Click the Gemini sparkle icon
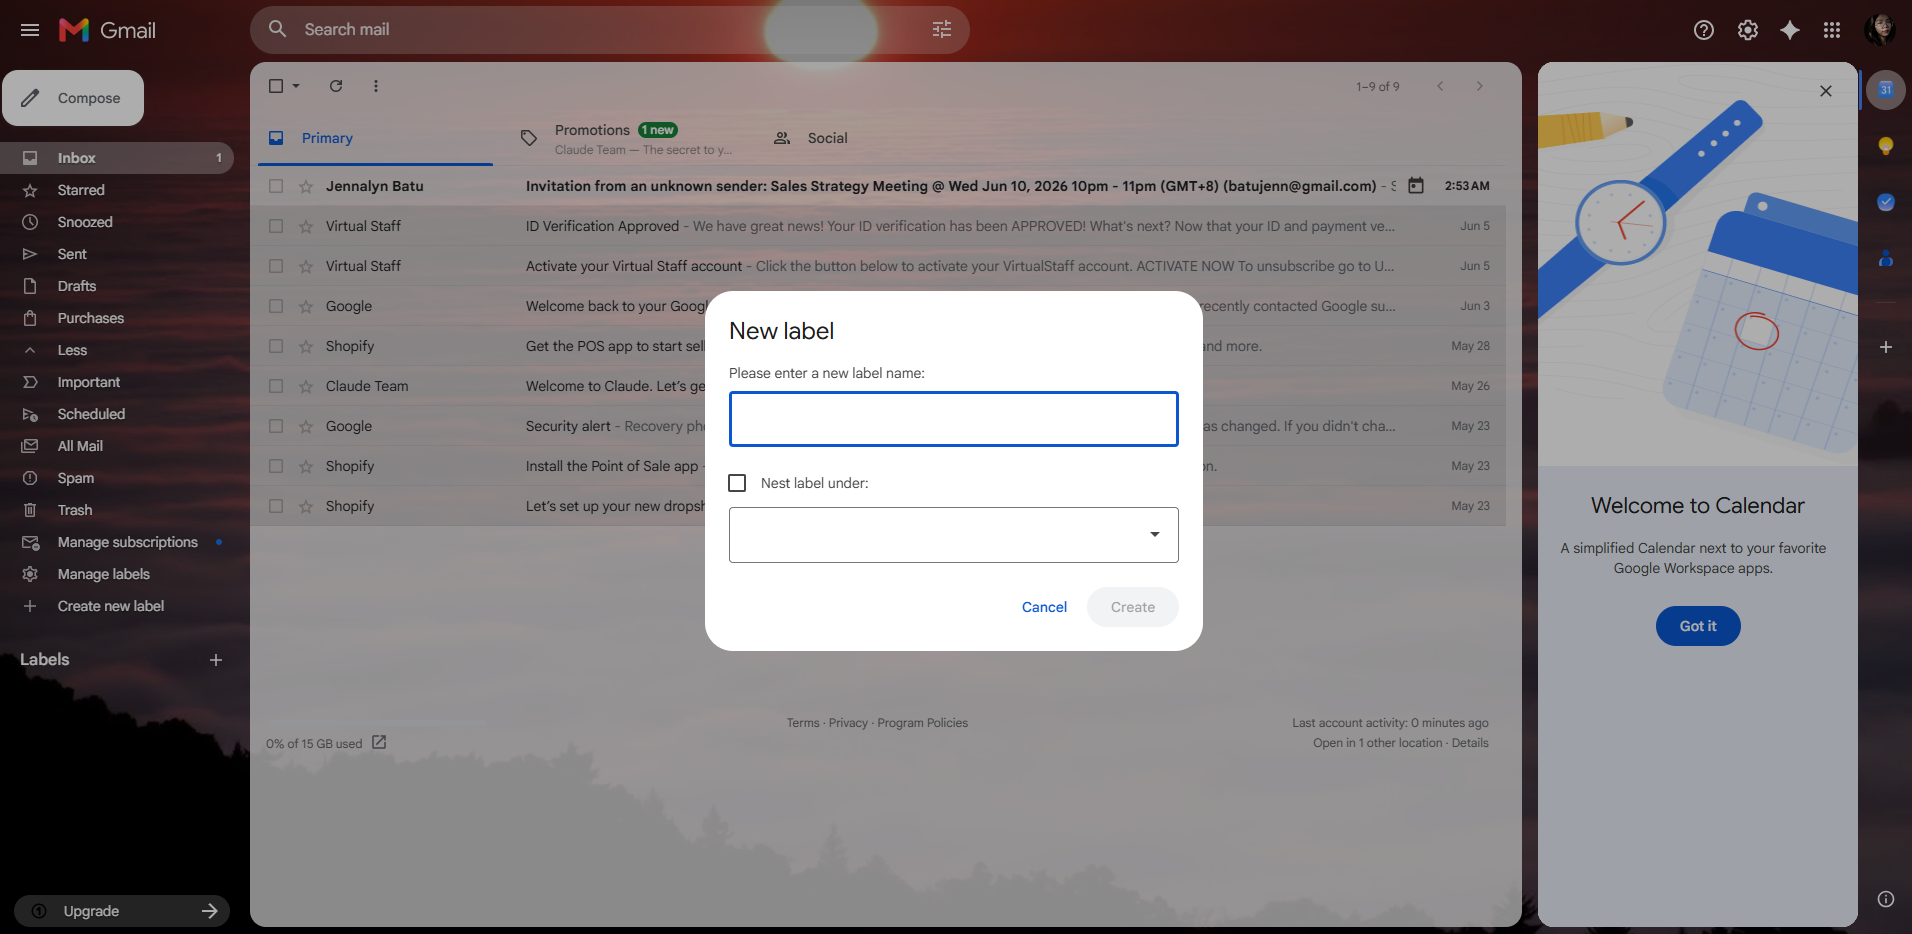The width and height of the screenshot is (1912, 934). (x=1790, y=30)
